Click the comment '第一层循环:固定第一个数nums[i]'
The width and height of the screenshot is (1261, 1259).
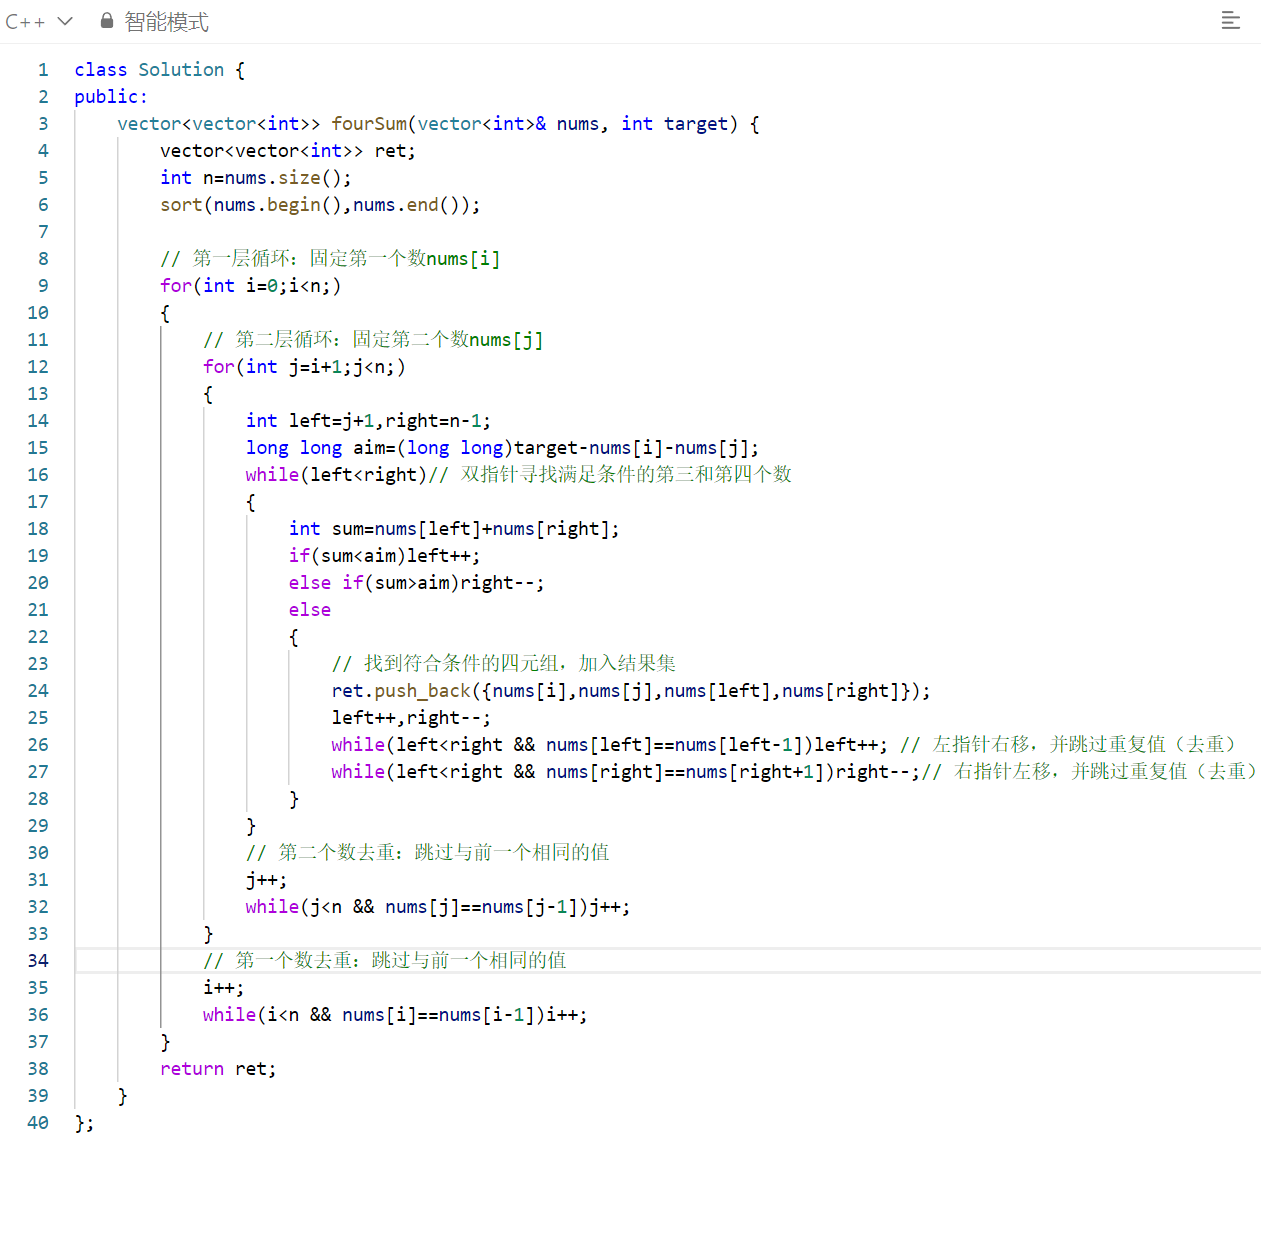(x=330, y=259)
